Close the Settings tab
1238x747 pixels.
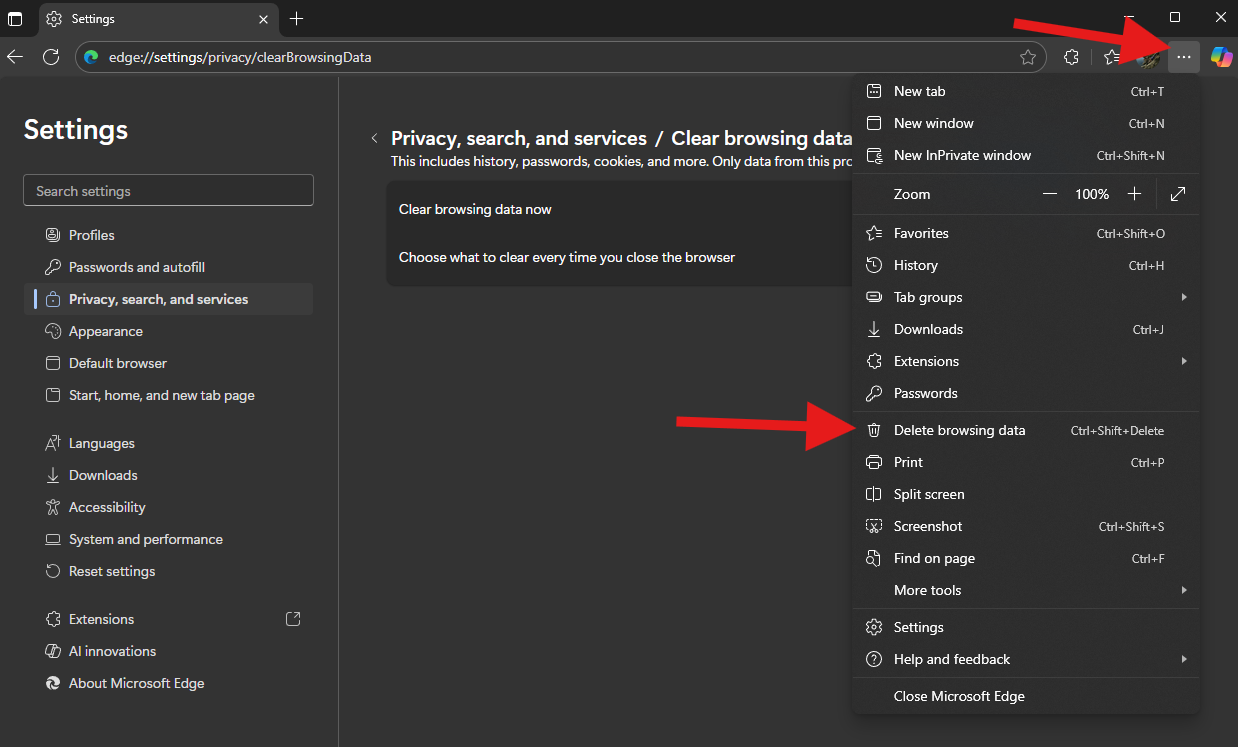point(264,19)
